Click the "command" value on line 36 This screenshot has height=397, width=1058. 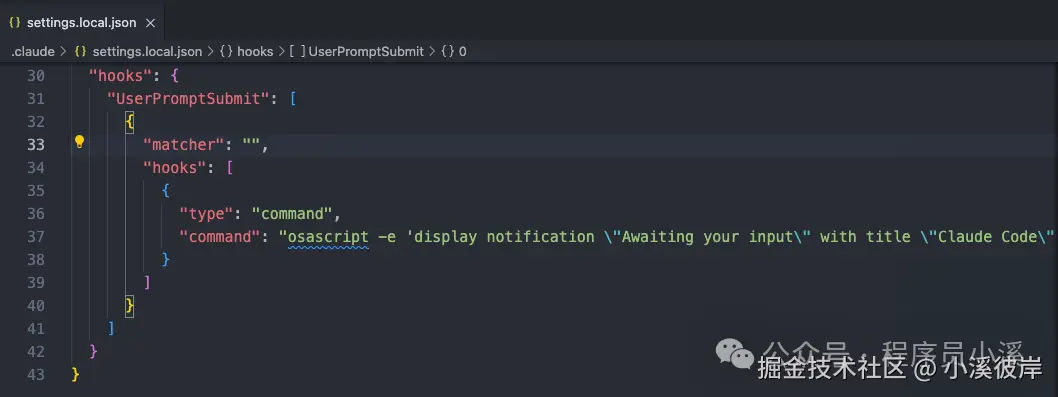pyautogui.click(x=292, y=213)
